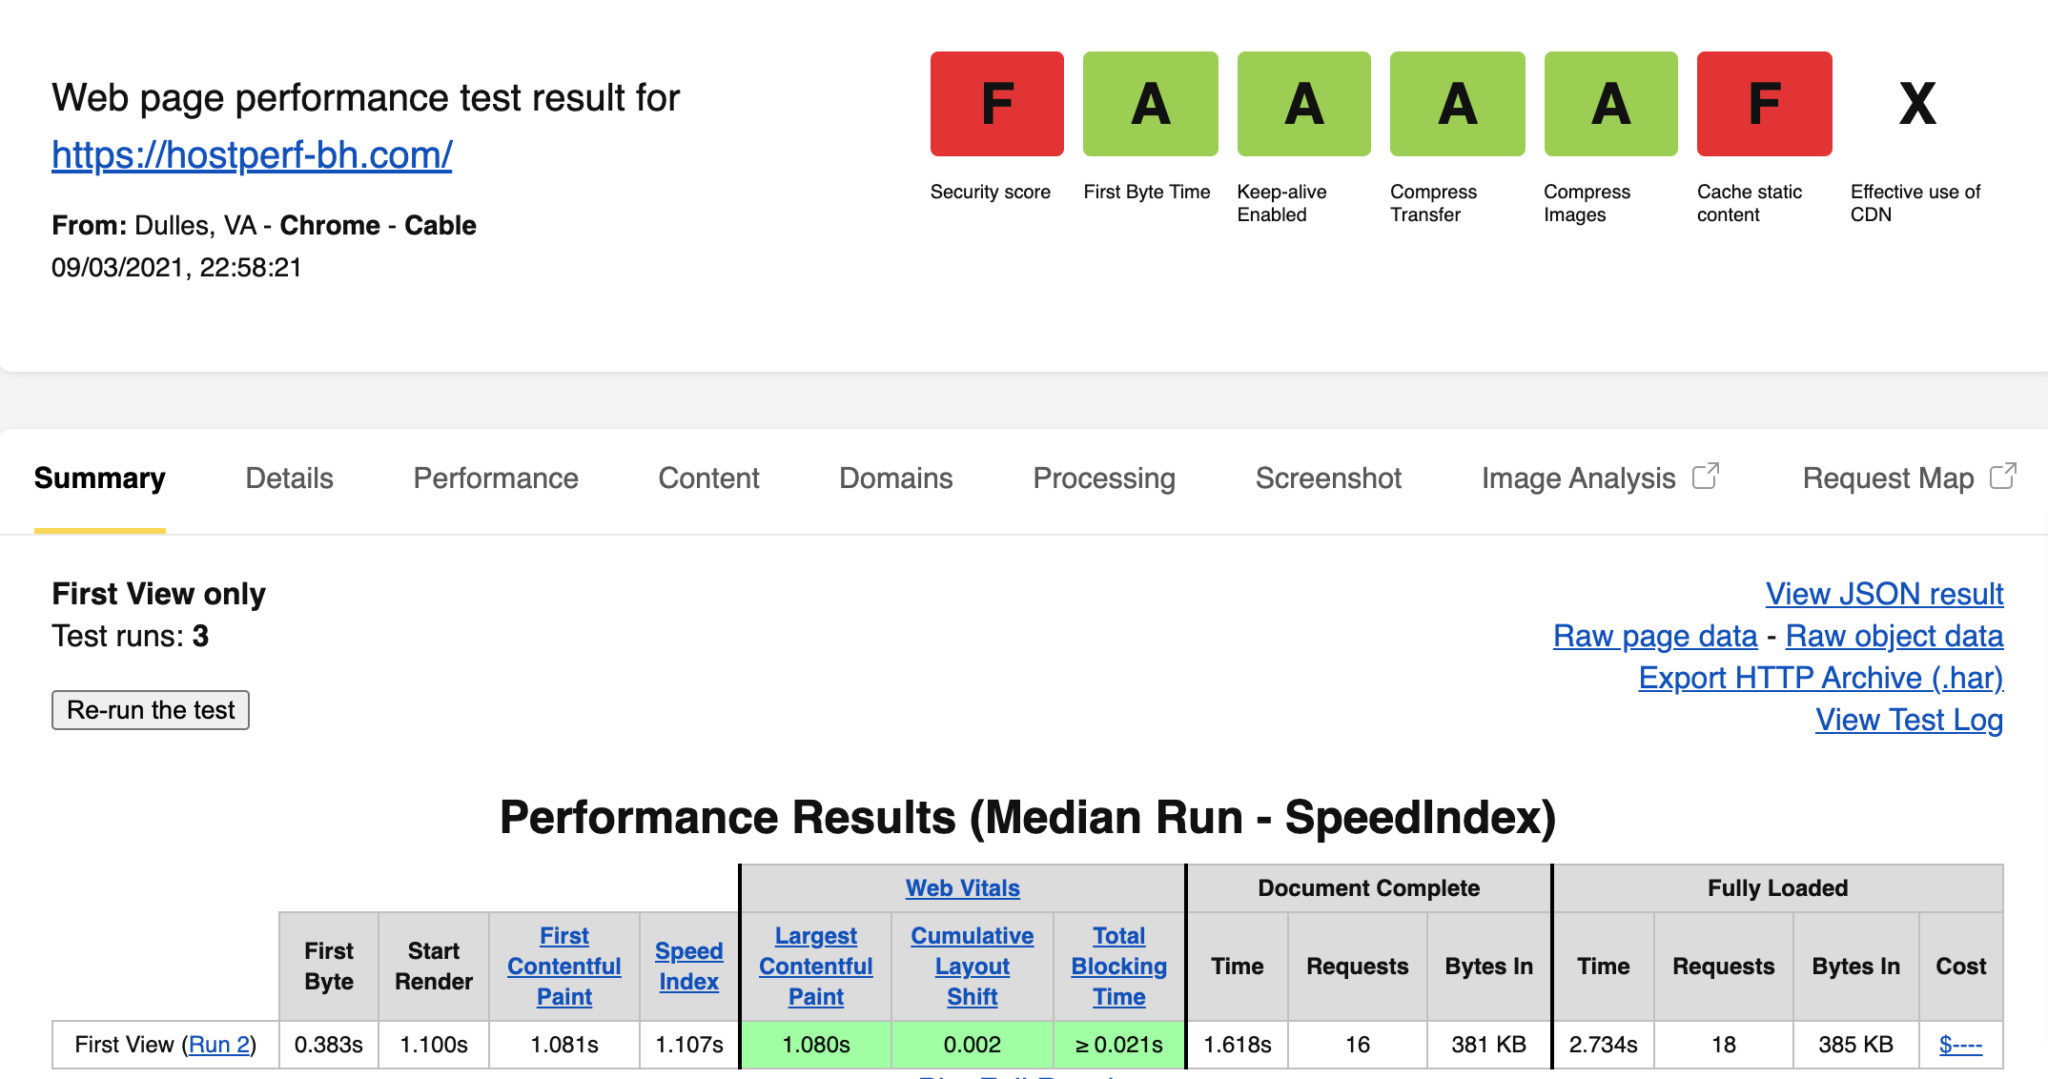Open the Performance tab
This screenshot has width=2048, height=1079.
coord(496,478)
